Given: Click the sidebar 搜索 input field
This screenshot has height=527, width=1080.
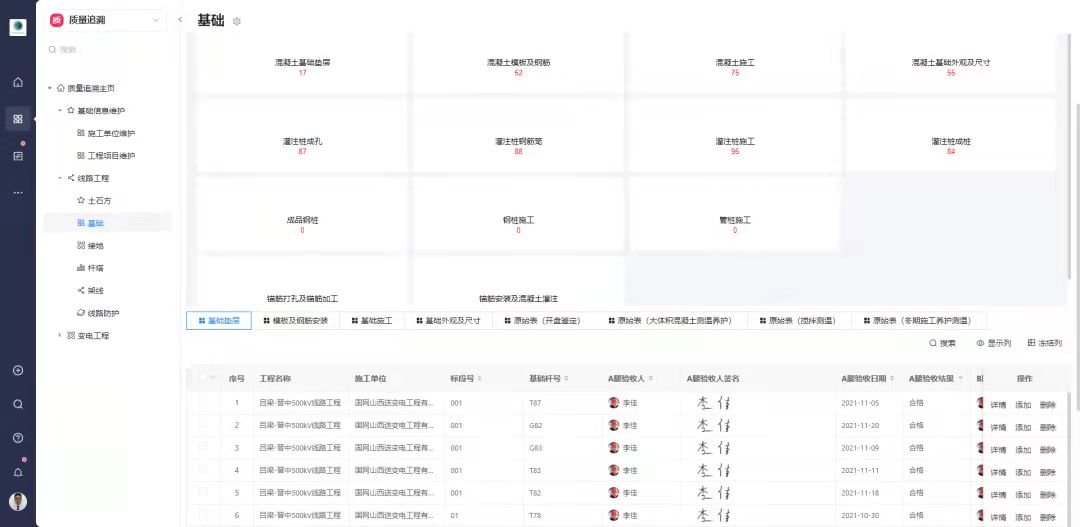Looking at the screenshot, I should [x=107, y=50].
